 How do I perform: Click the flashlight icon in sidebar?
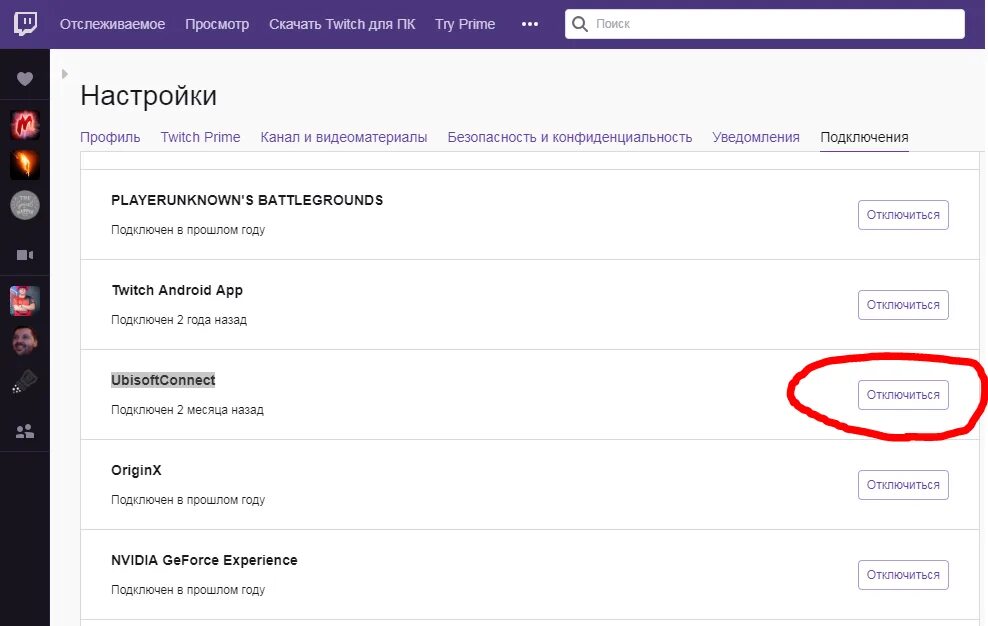tap(25, 382)
